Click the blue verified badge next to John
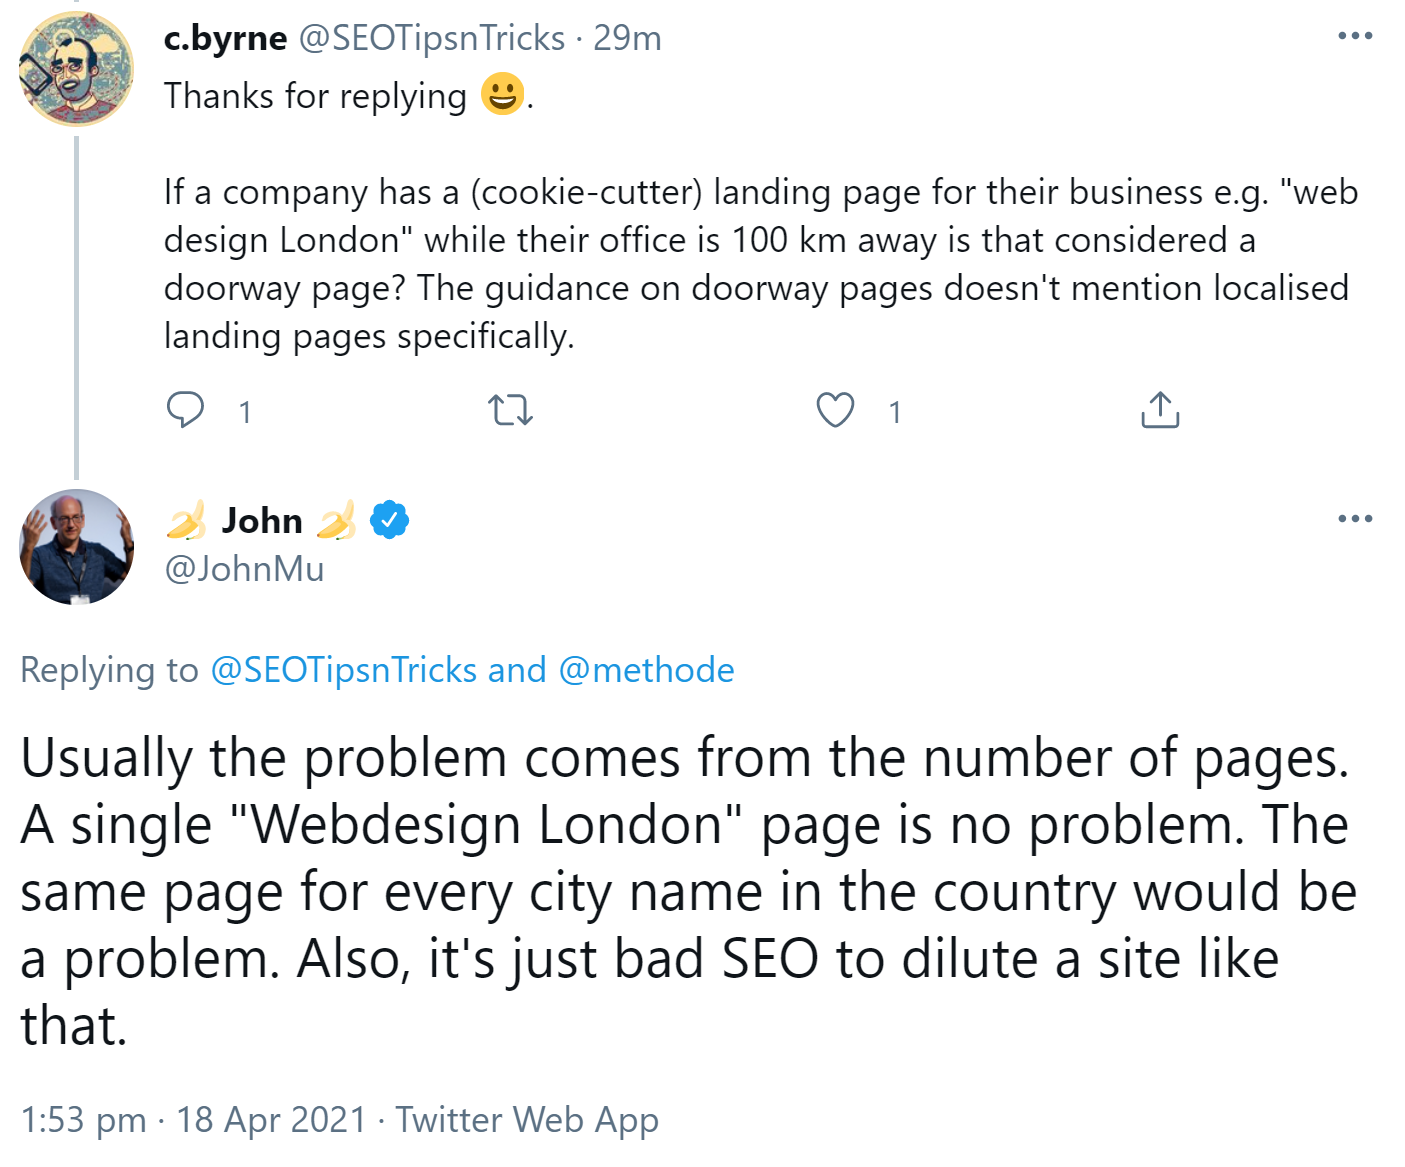Image resolution: width=1405 pixels, height=1167 pixels. pos(389,520)
